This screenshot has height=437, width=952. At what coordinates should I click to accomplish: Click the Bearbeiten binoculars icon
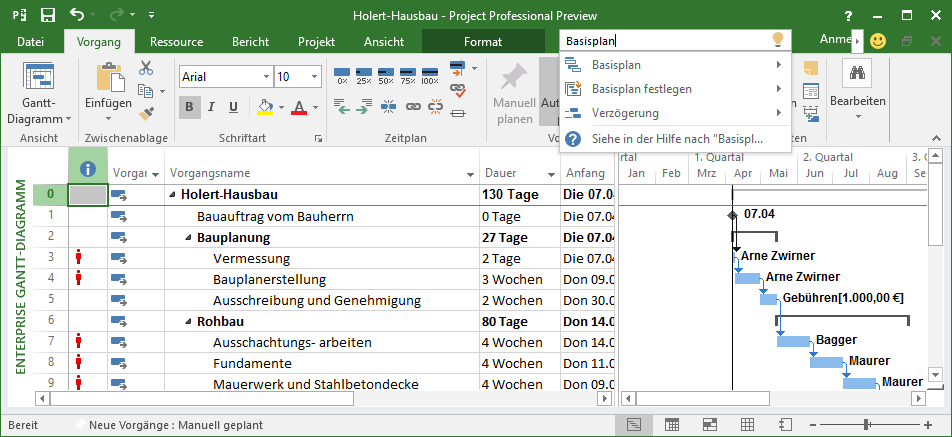[x=857, y=73]
